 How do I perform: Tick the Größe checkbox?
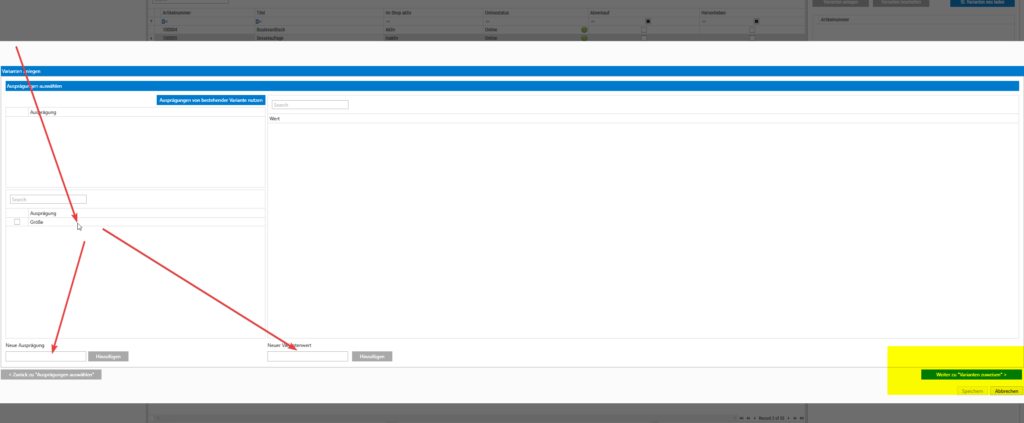click(17, 222)
